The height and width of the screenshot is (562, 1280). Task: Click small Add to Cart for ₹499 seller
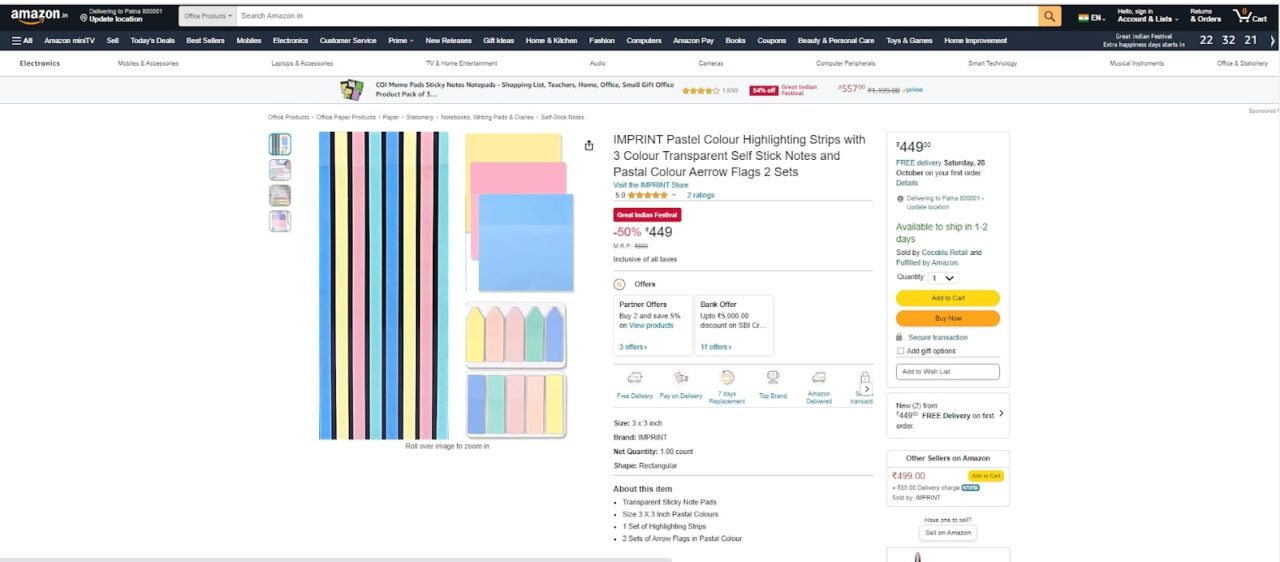click(985, 476)
